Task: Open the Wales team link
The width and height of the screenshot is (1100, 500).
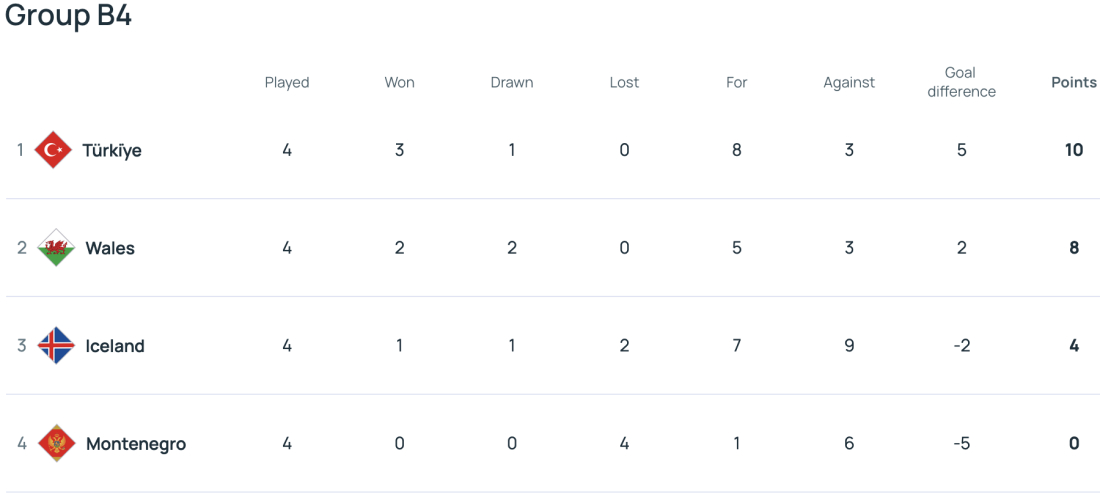Action: [x=110, y=248]
